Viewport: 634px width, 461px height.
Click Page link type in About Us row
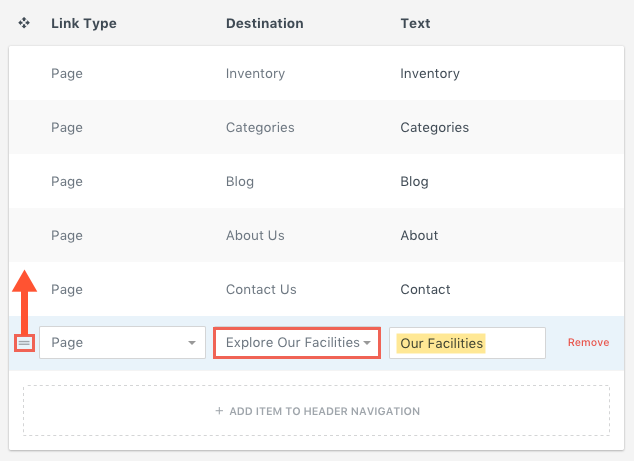(x=67, y=235)
